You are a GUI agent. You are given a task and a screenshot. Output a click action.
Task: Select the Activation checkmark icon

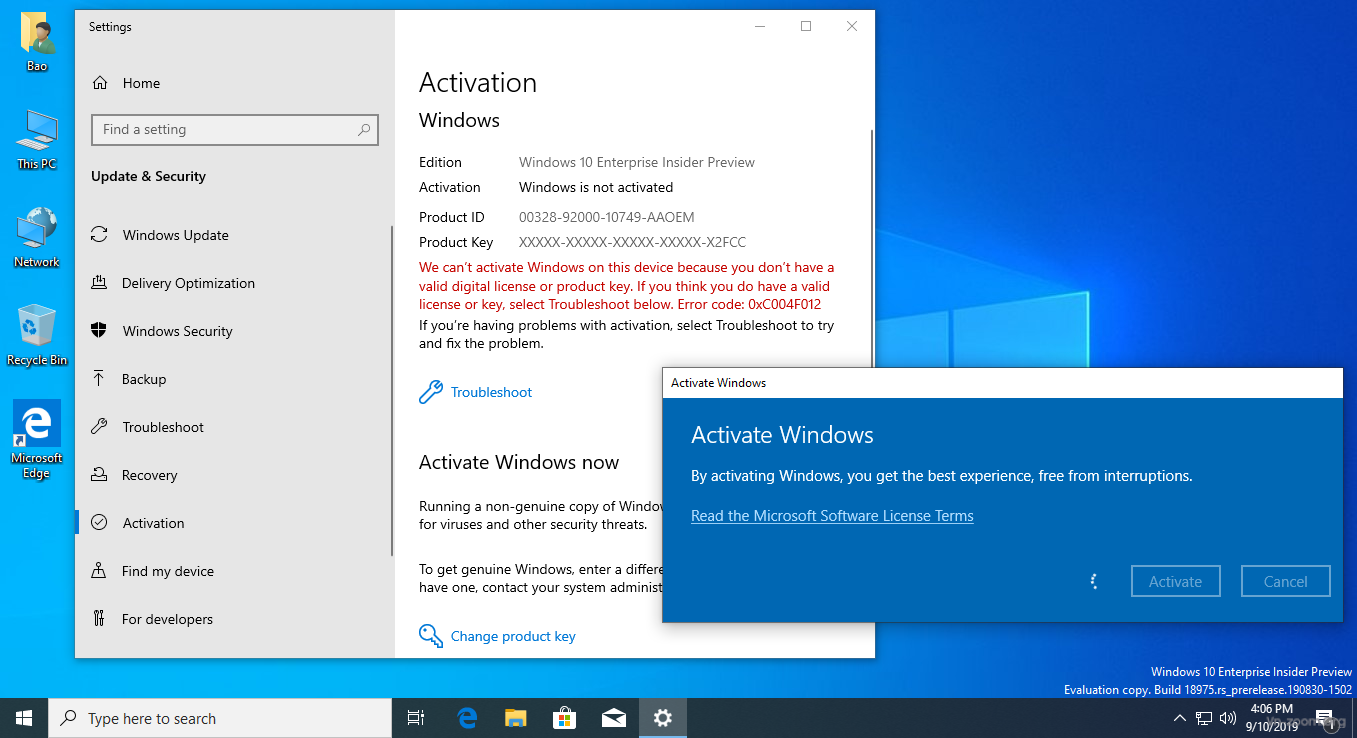pos(99,523)
